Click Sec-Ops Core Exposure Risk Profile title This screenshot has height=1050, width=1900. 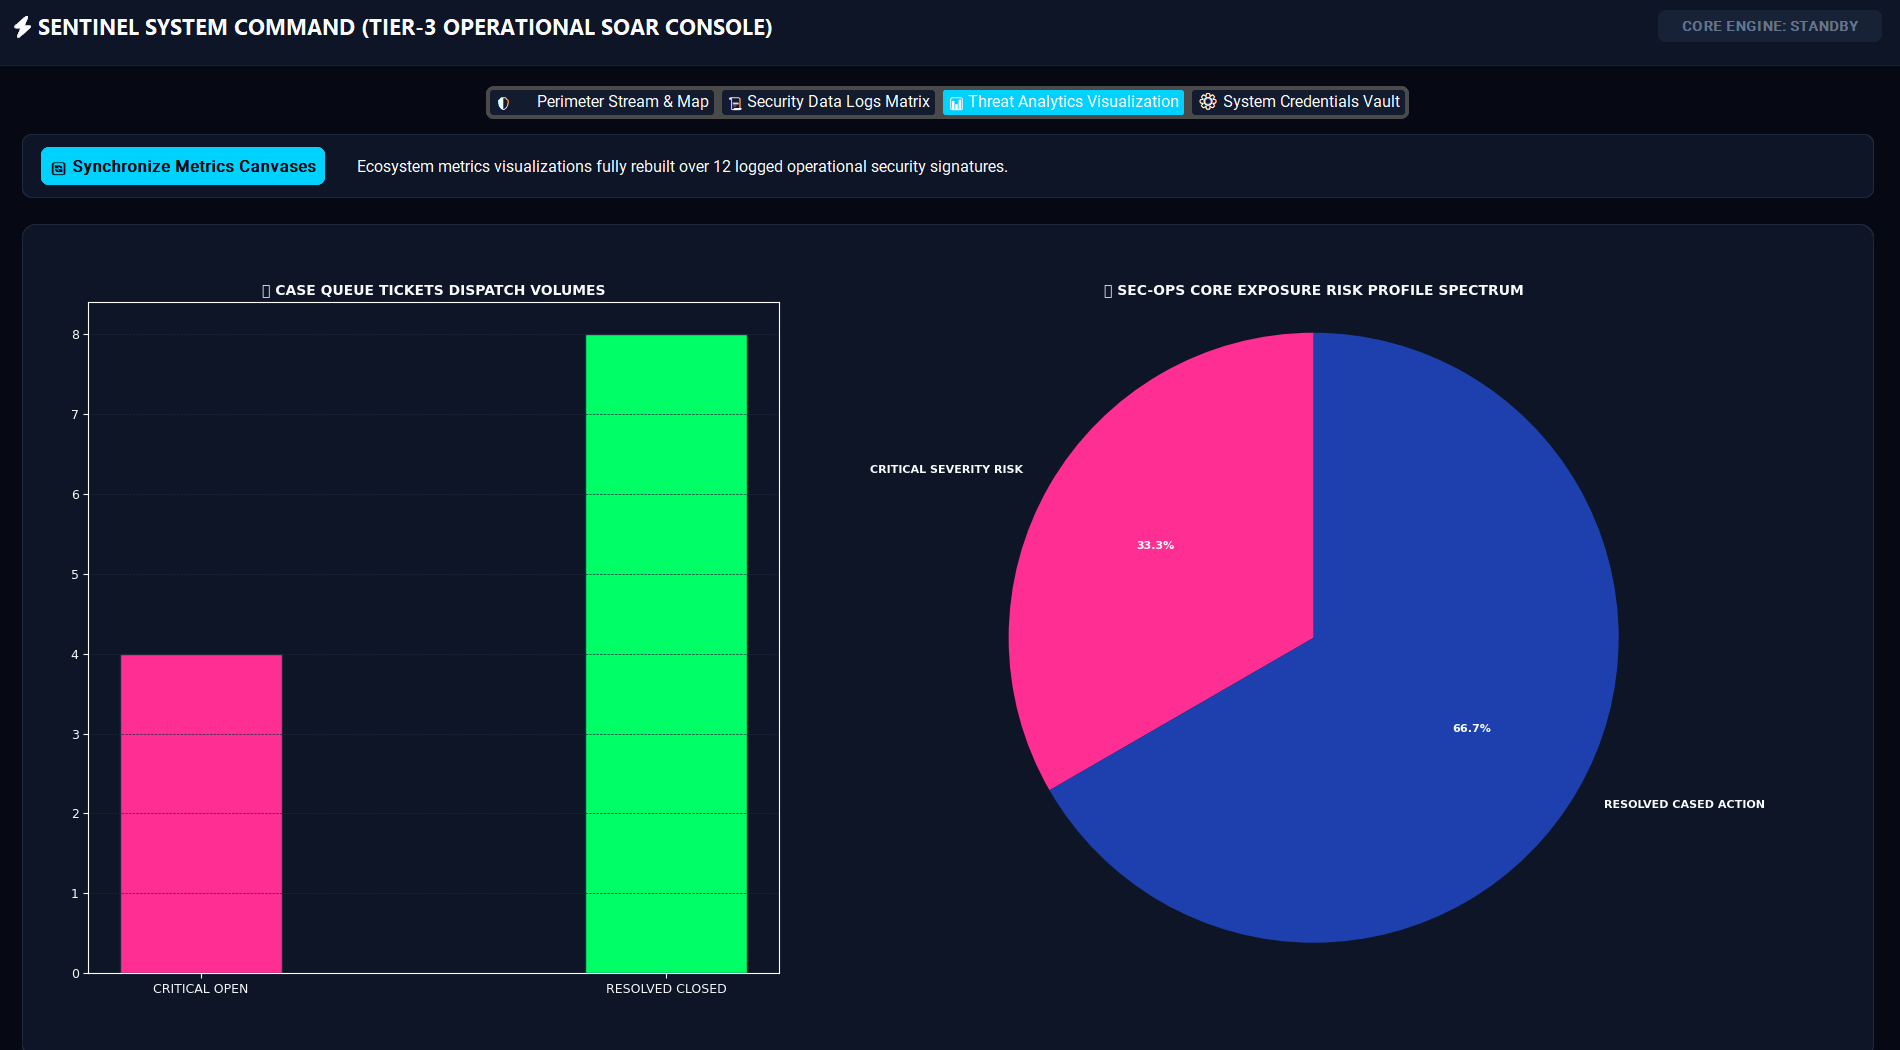(1313, 290)
